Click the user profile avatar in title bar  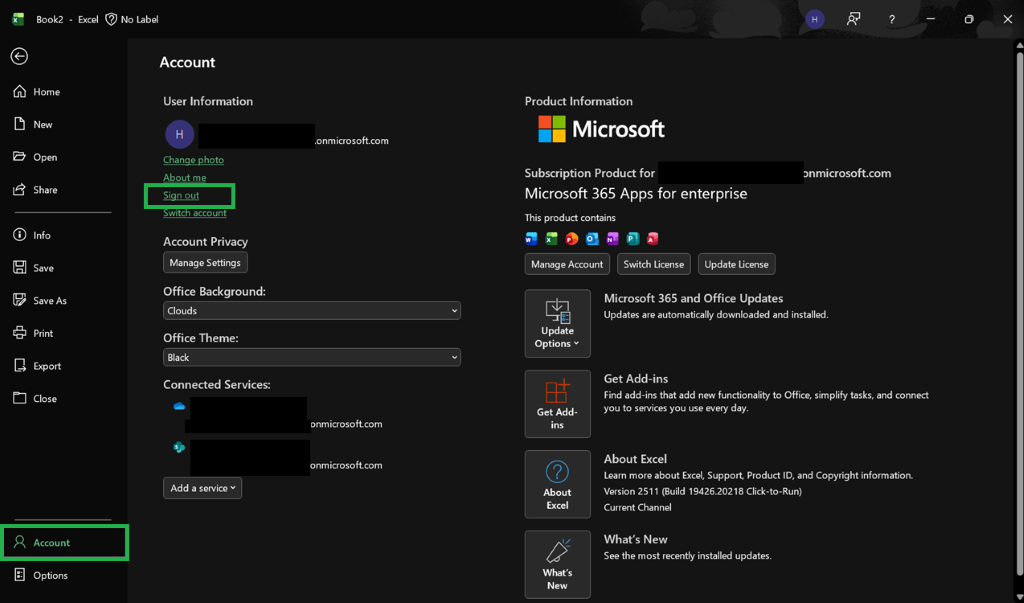[x=814, y=20]
